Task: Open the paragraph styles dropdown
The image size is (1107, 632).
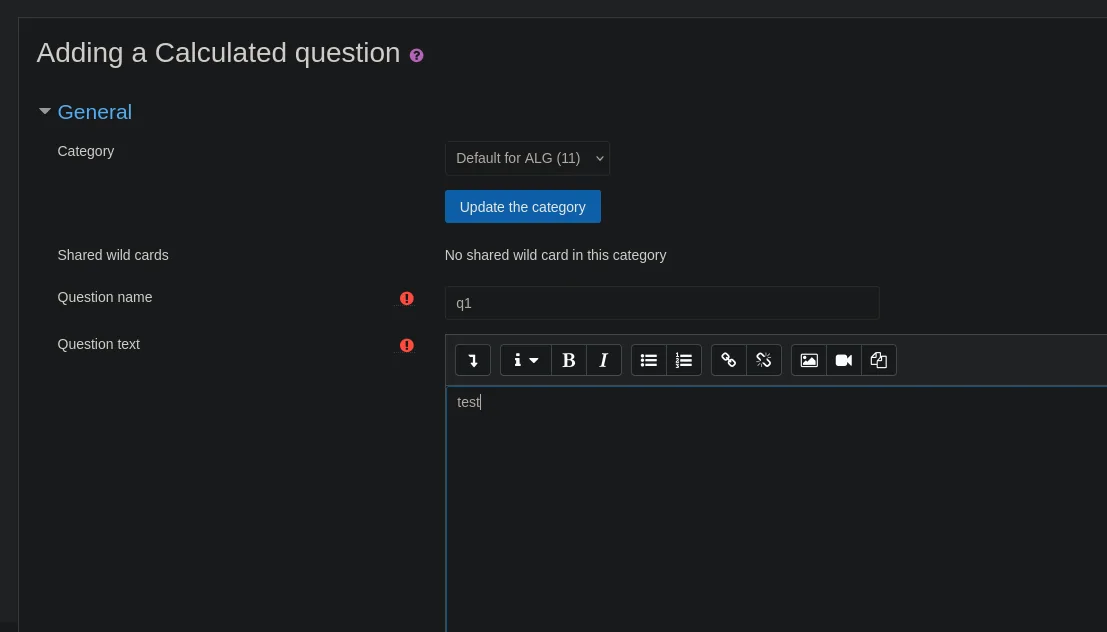Action: tap(526, 360)
